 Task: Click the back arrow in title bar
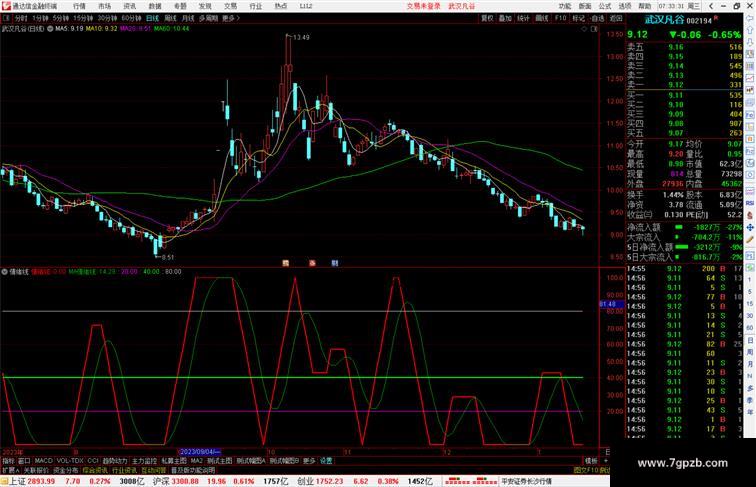[x=711, y=6]
